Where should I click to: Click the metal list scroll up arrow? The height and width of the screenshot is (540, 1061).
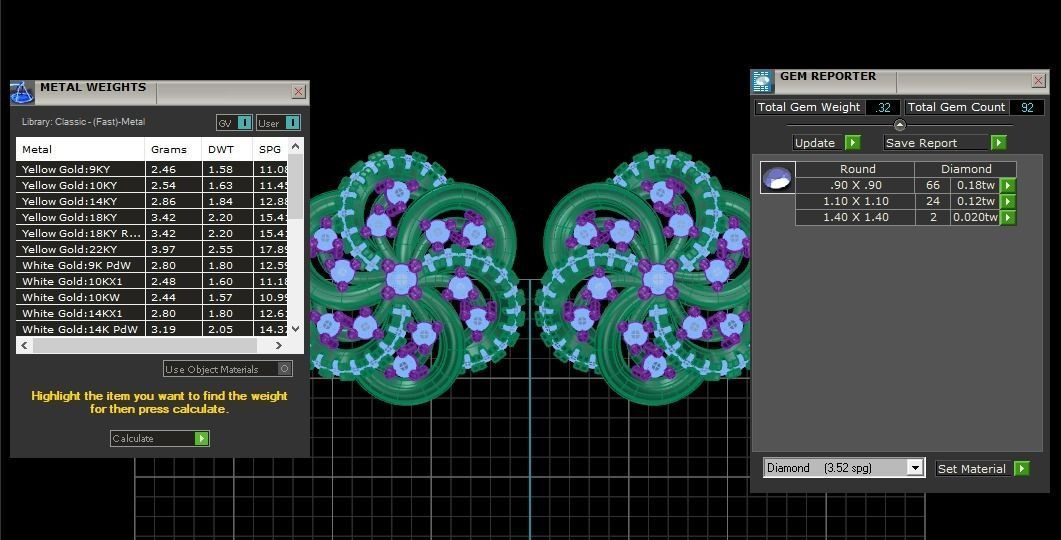(x=295, y=146)
